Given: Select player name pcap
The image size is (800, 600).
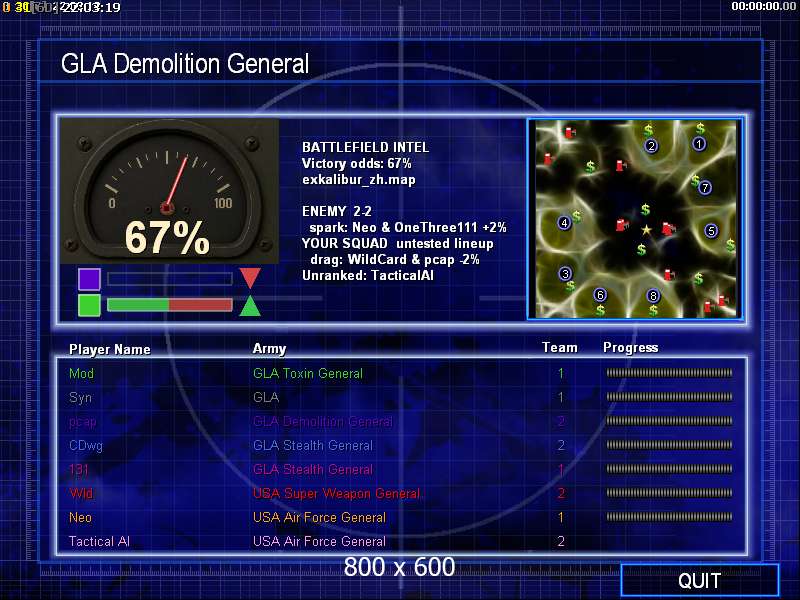Looking at the screenshot, I should pos(82,422).
